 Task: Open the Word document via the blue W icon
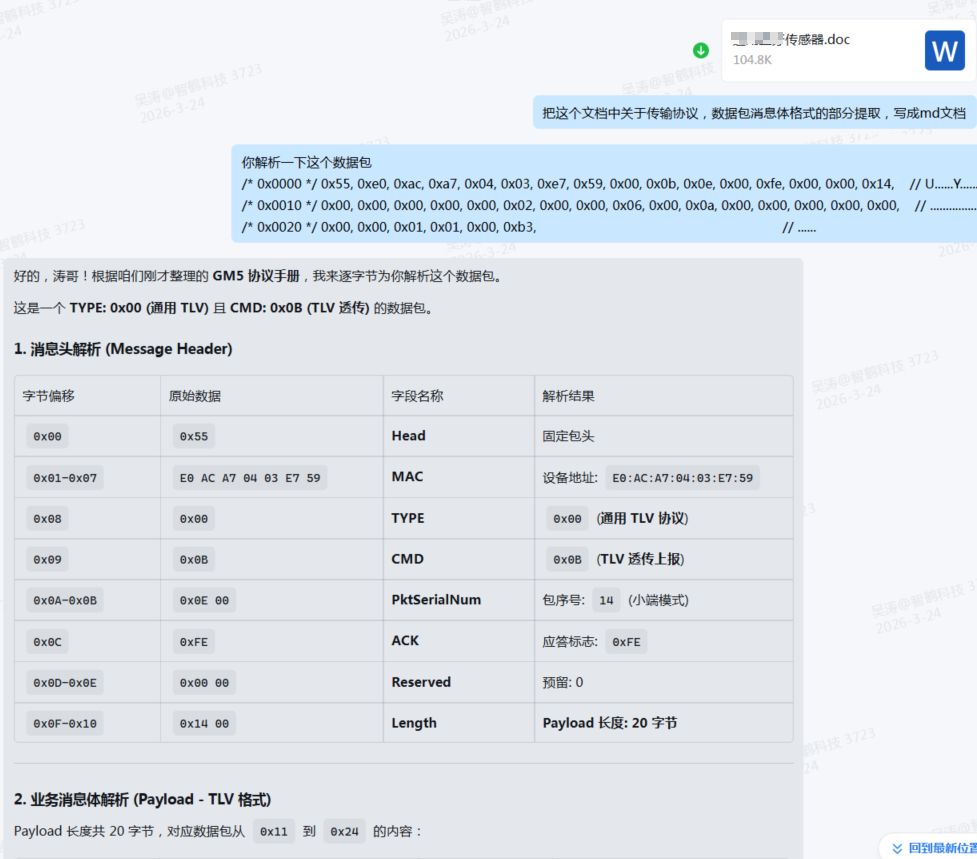943,49
